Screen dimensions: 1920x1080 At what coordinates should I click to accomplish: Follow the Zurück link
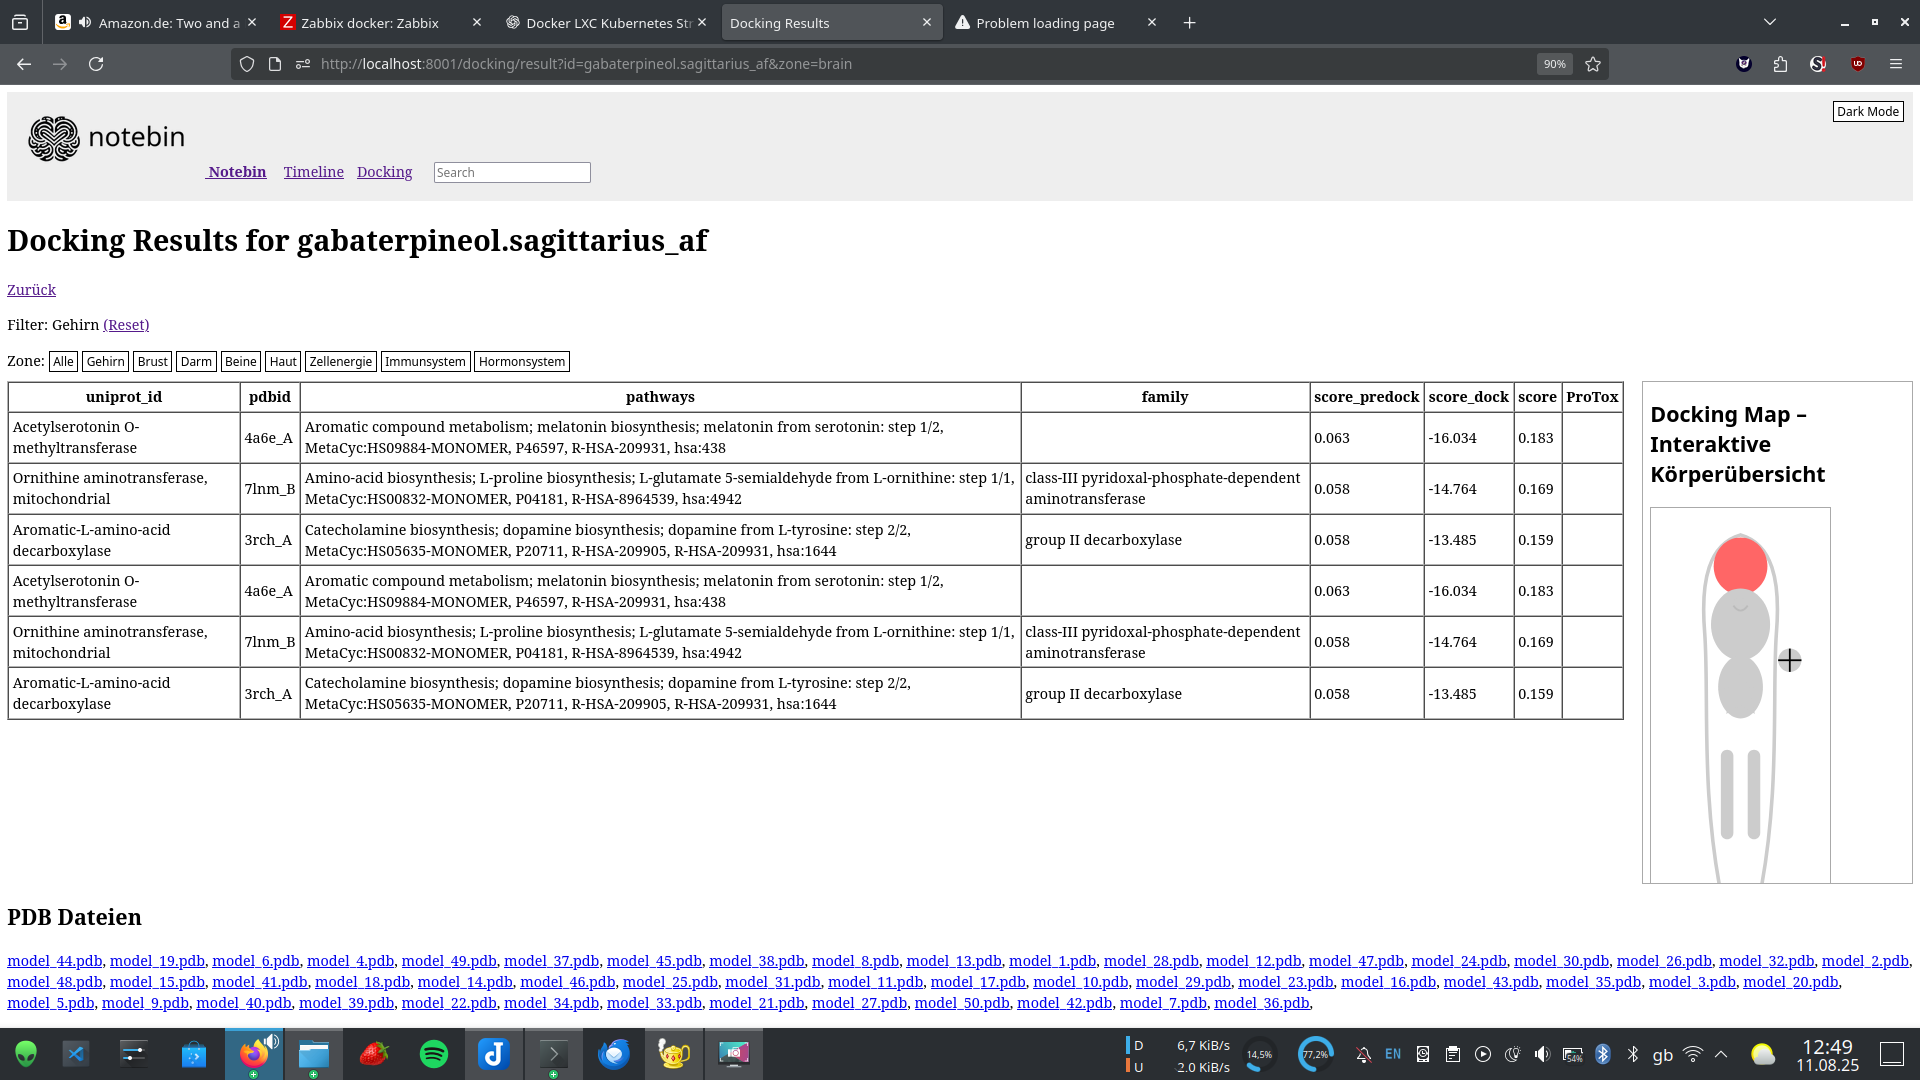coord(31,290)
